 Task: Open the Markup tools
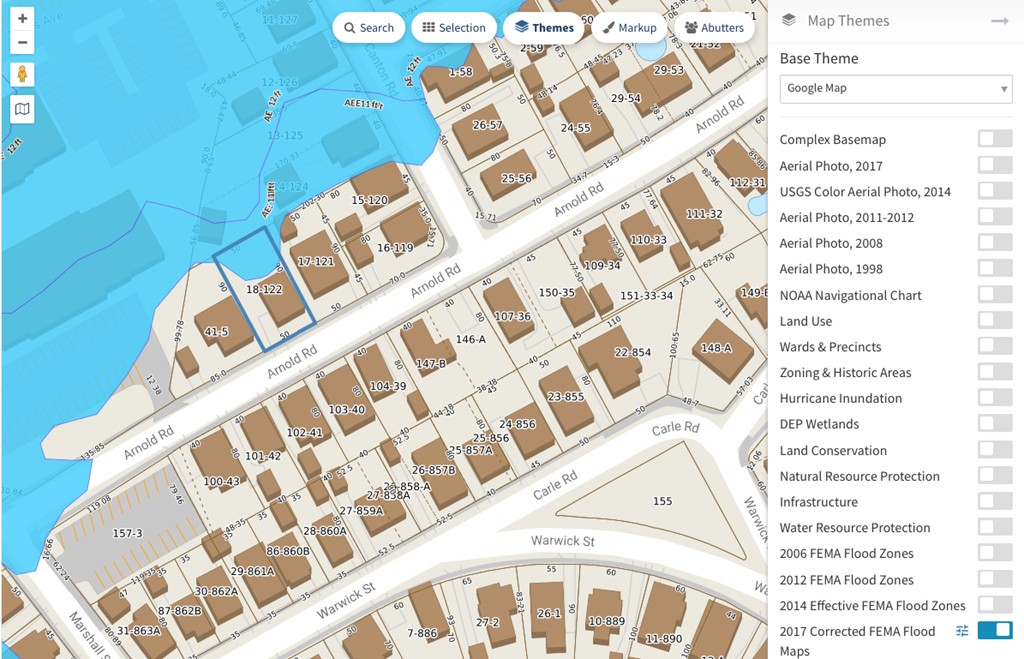[x=630, y=27]
